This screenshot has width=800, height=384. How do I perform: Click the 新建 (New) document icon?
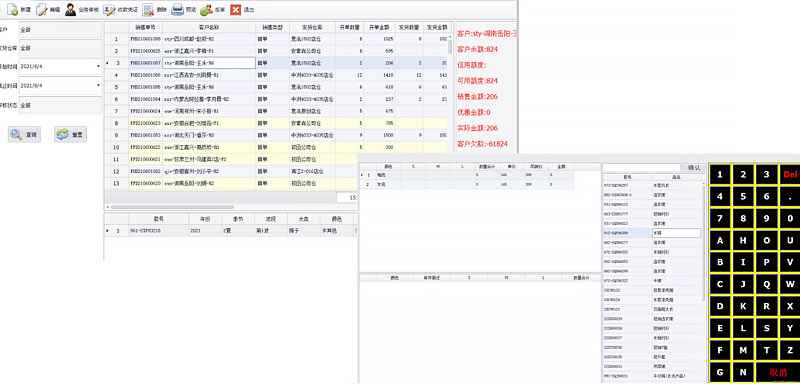point(12,9)
